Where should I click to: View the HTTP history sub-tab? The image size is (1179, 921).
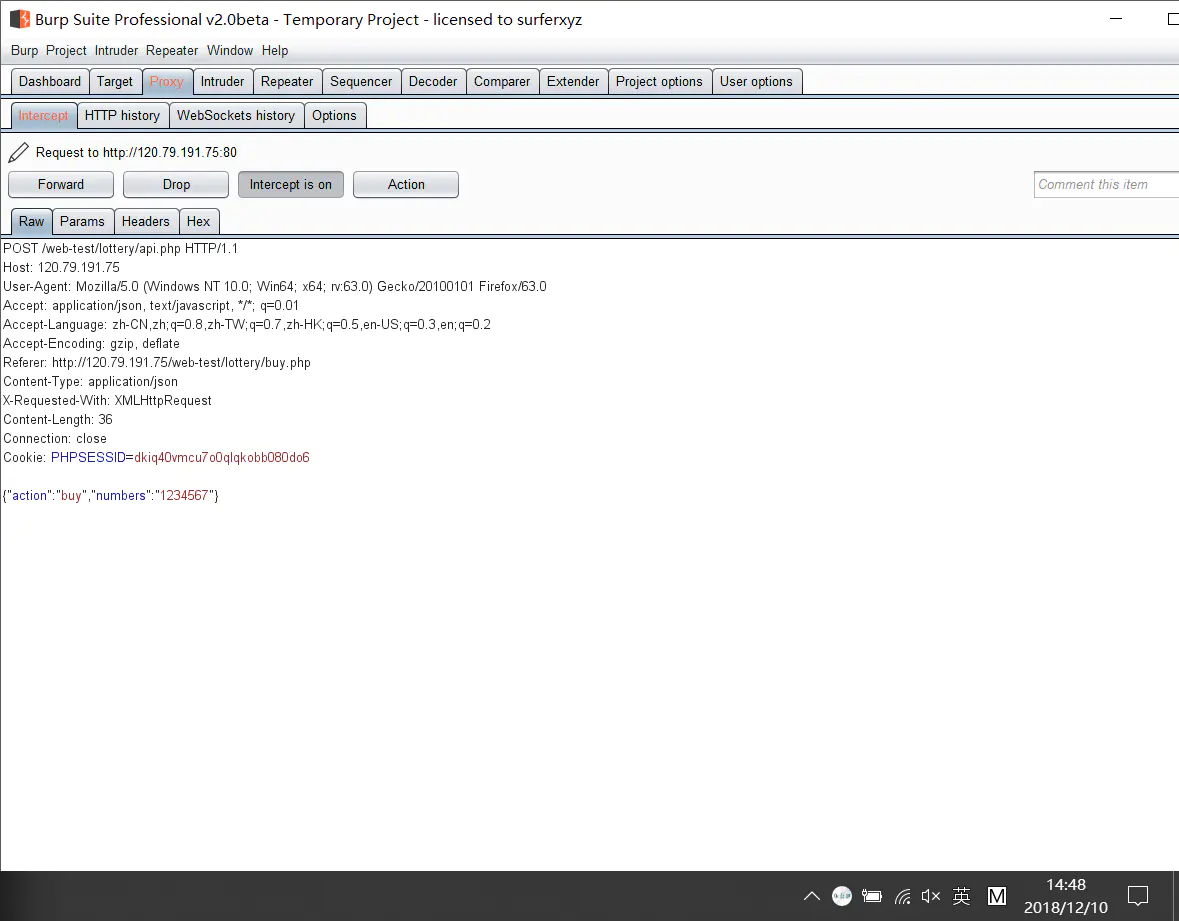tap(123, 115)
